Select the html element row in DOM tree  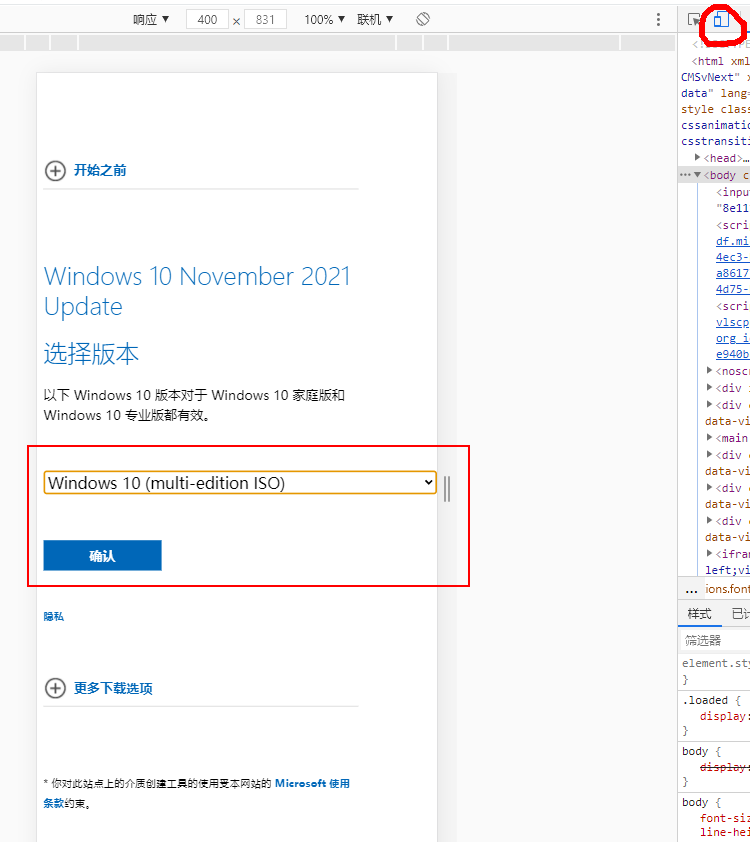(720, 61)
